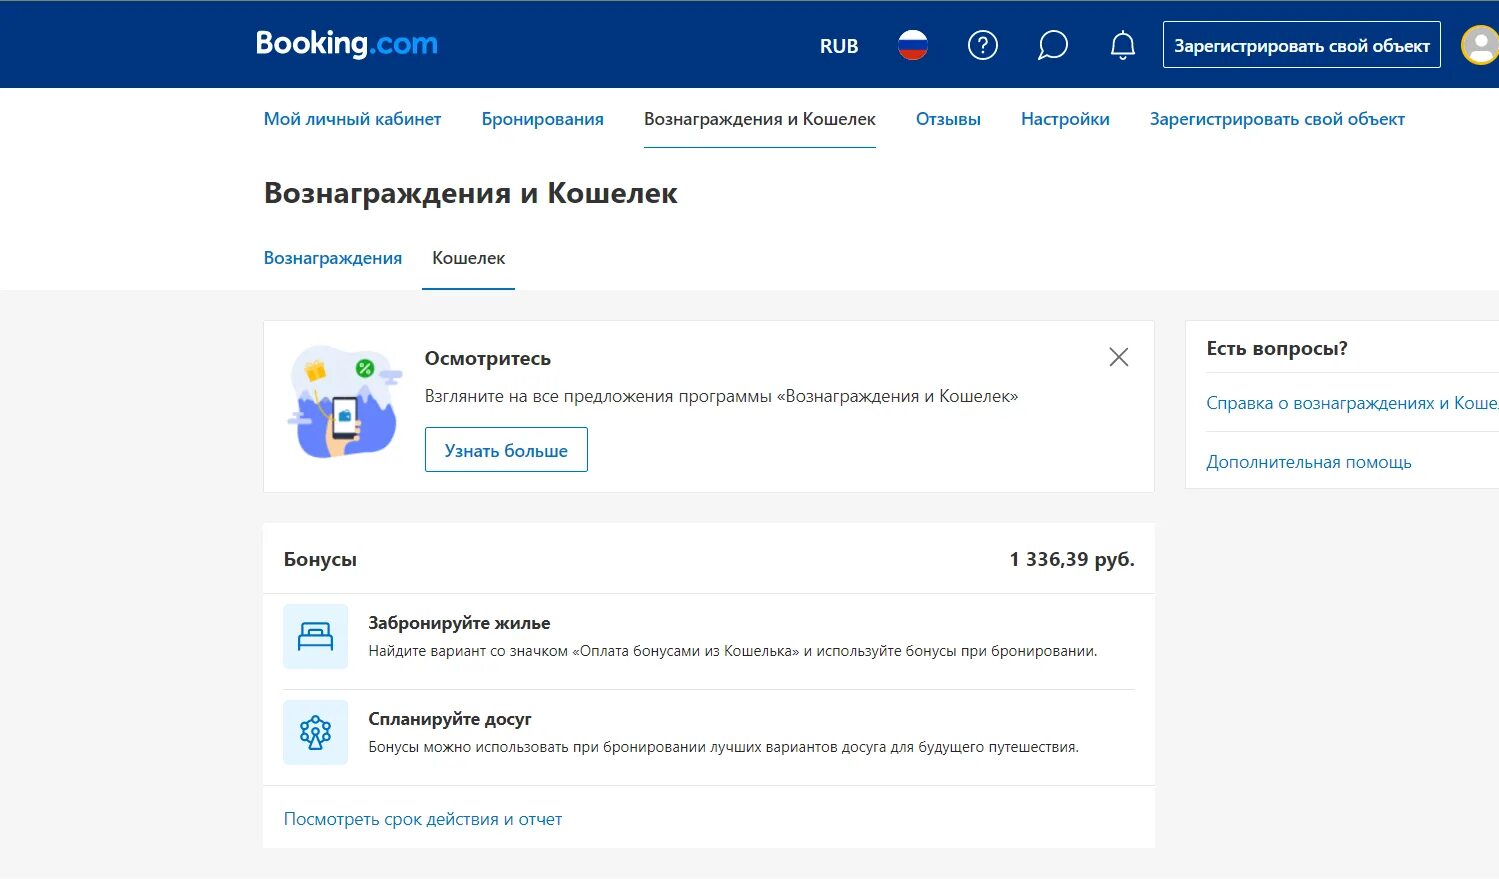This screenshot has height=879, width=1499.
Task: Click the Узнать больше button
Action: tap(506, 450)
